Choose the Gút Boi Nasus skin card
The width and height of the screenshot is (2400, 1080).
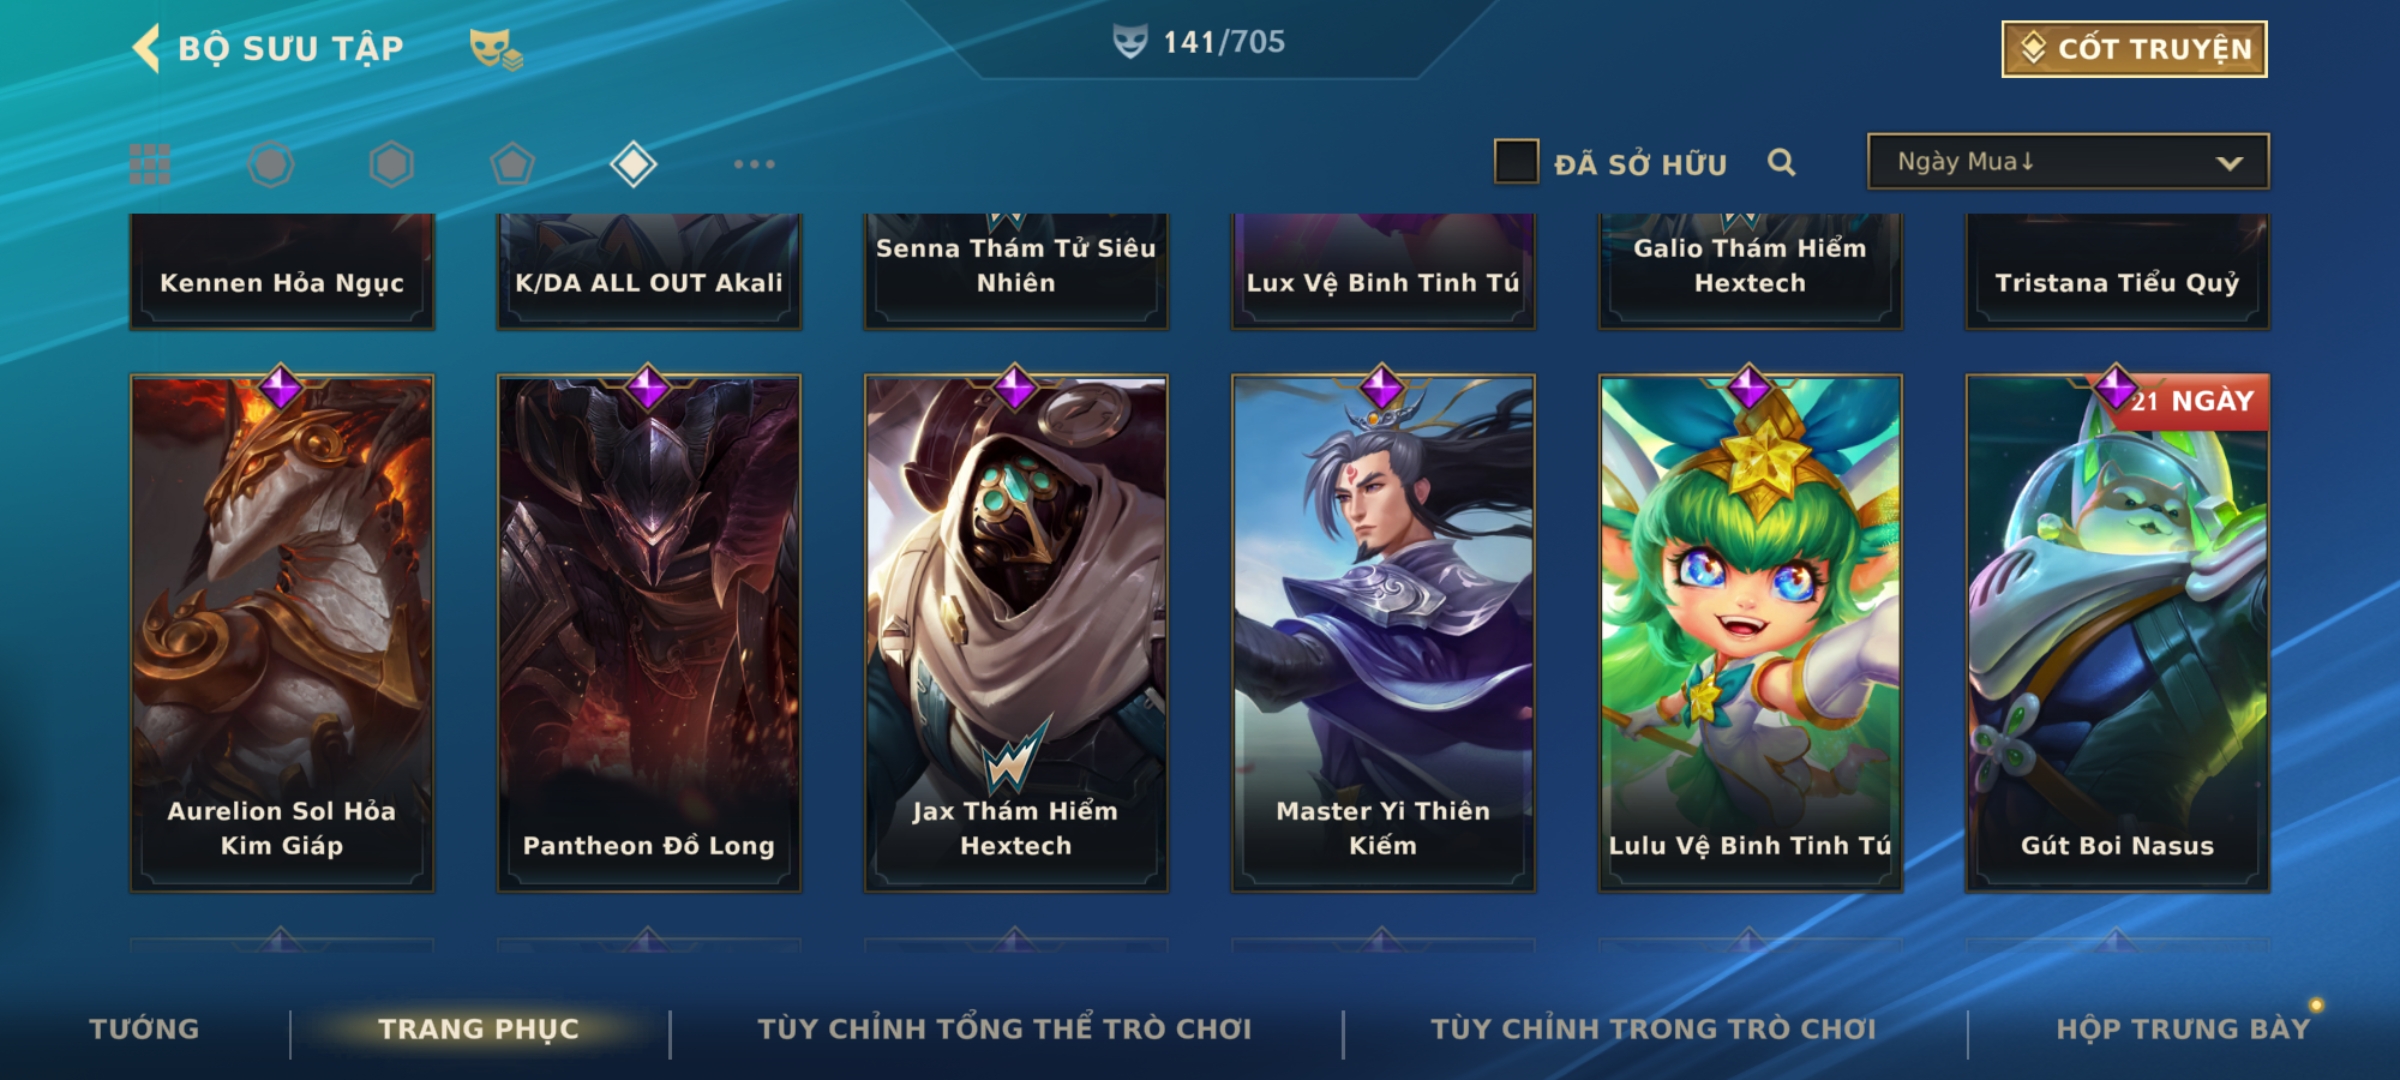click(x=2117, y=633)
